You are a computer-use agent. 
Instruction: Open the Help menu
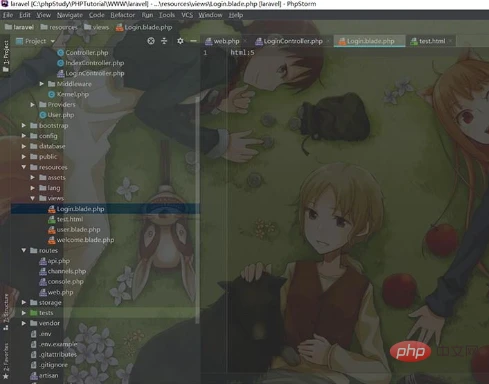(236, 15)
